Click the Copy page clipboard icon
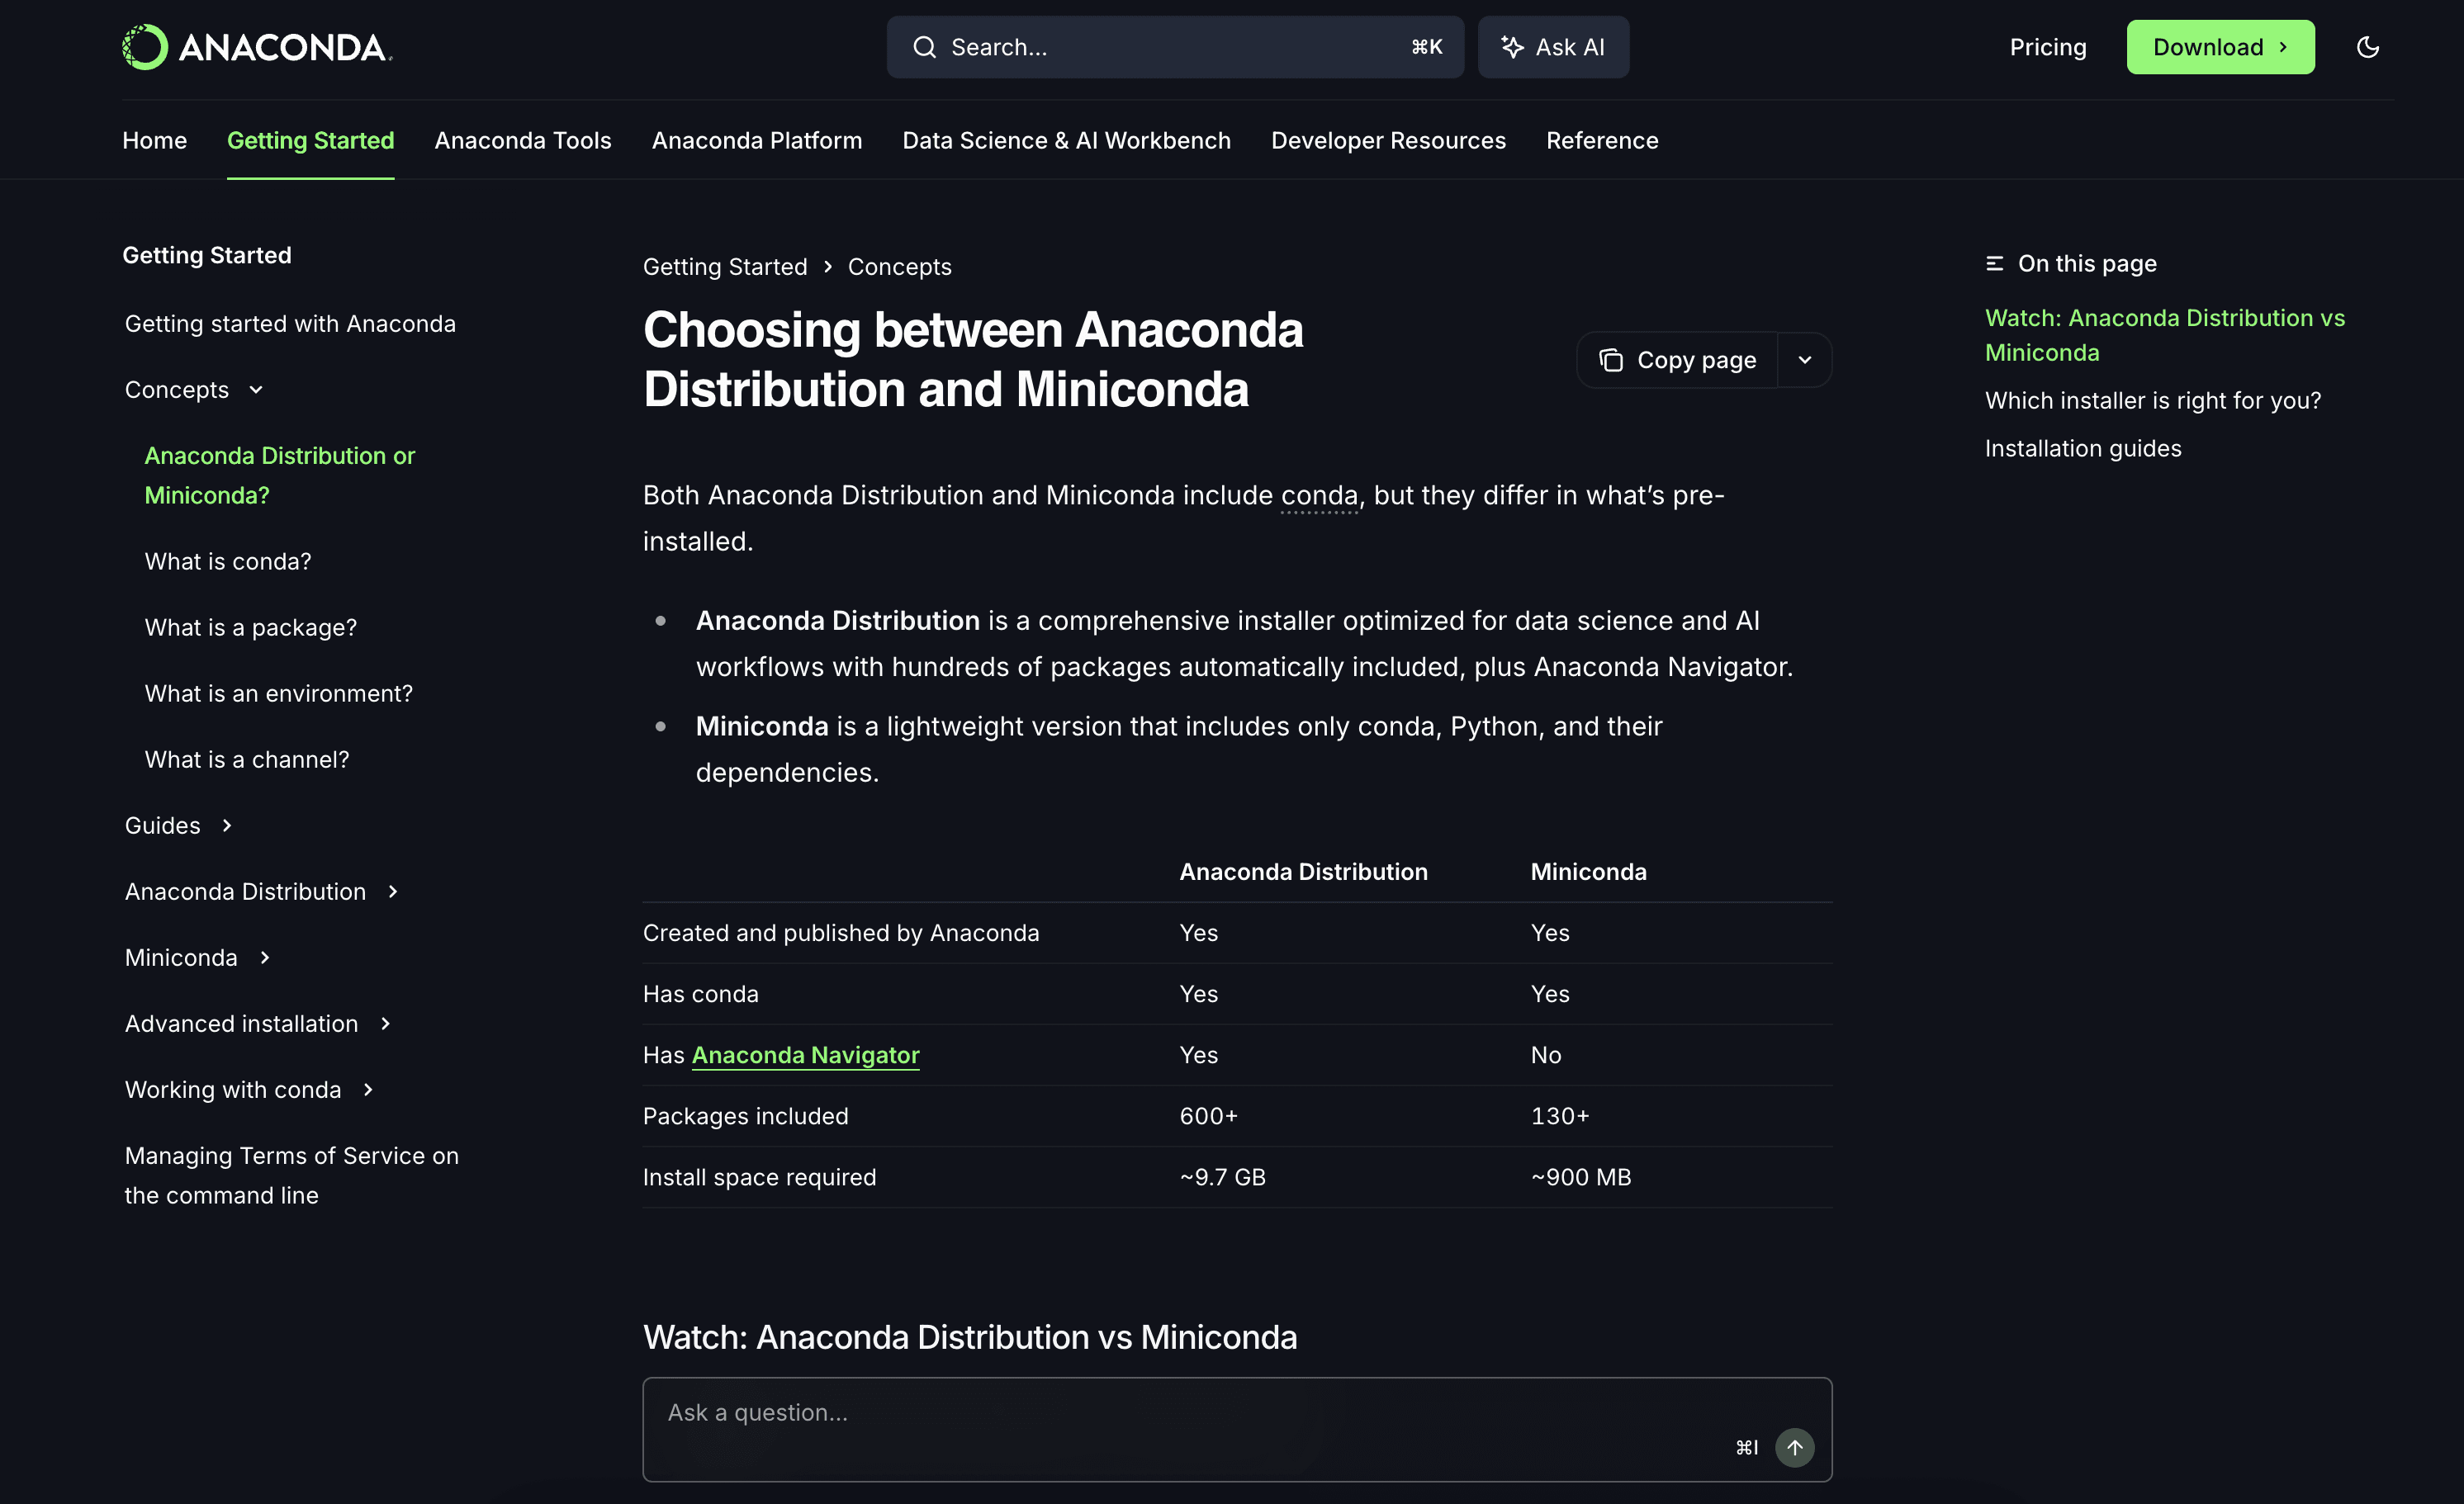 pos(1612,359)
